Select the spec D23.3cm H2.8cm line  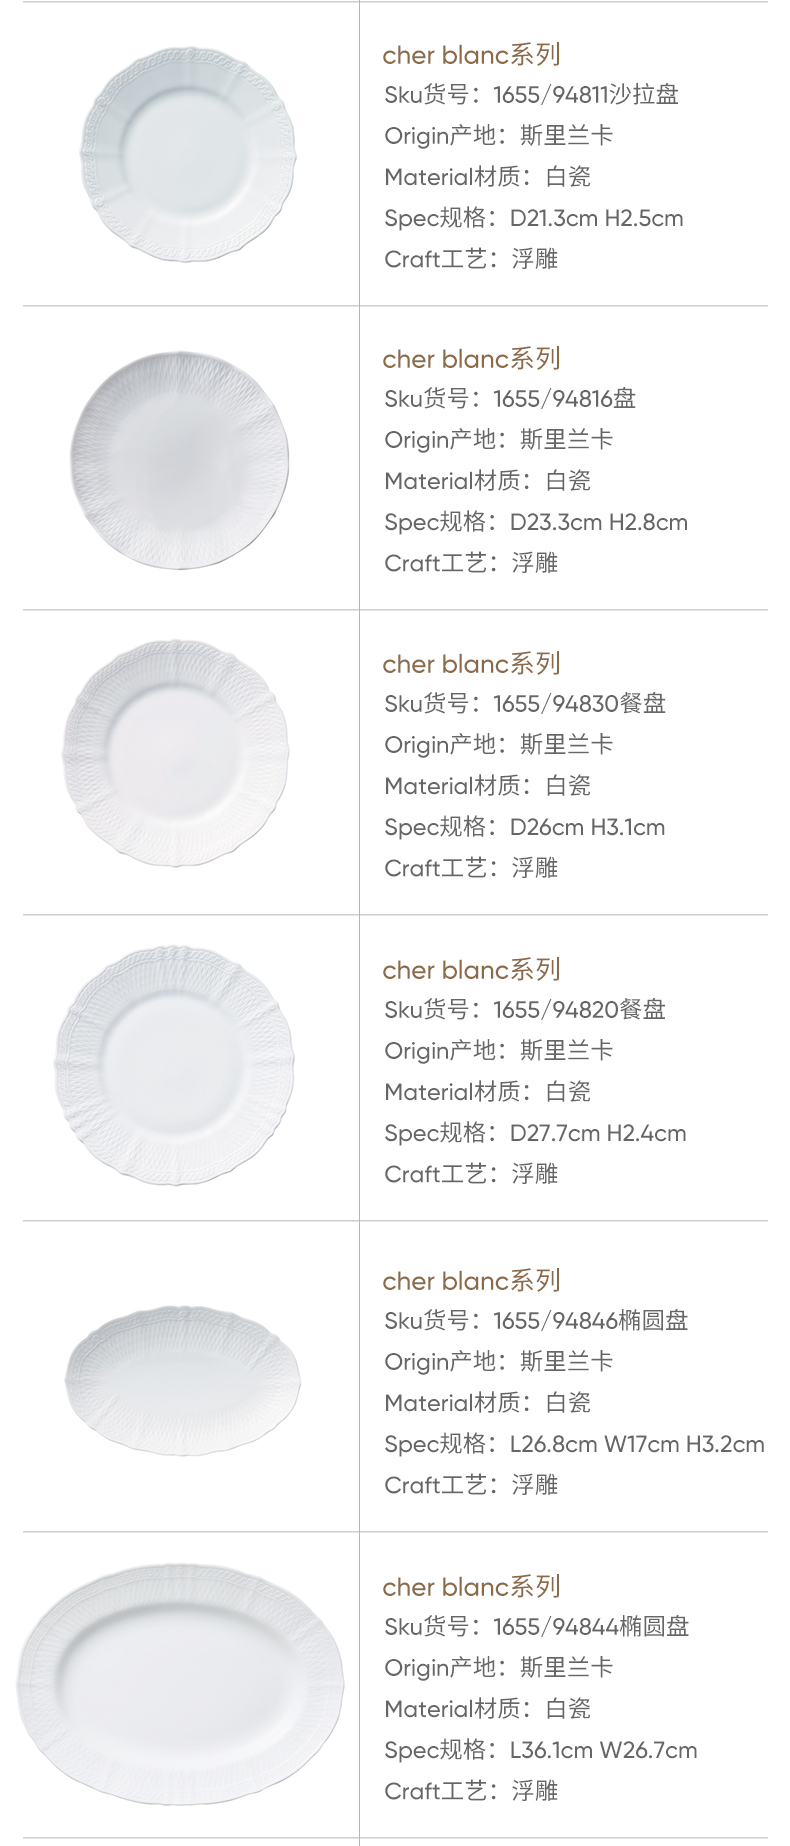tap(535, 522)
